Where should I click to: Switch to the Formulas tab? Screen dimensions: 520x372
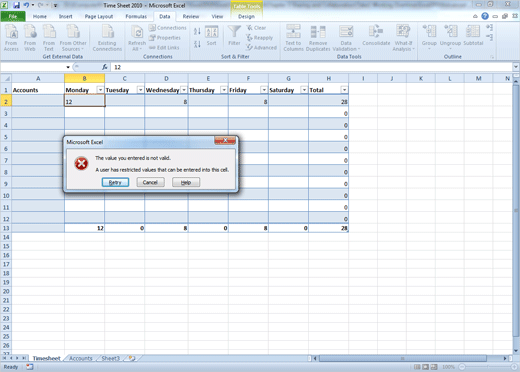pos(136,16)
